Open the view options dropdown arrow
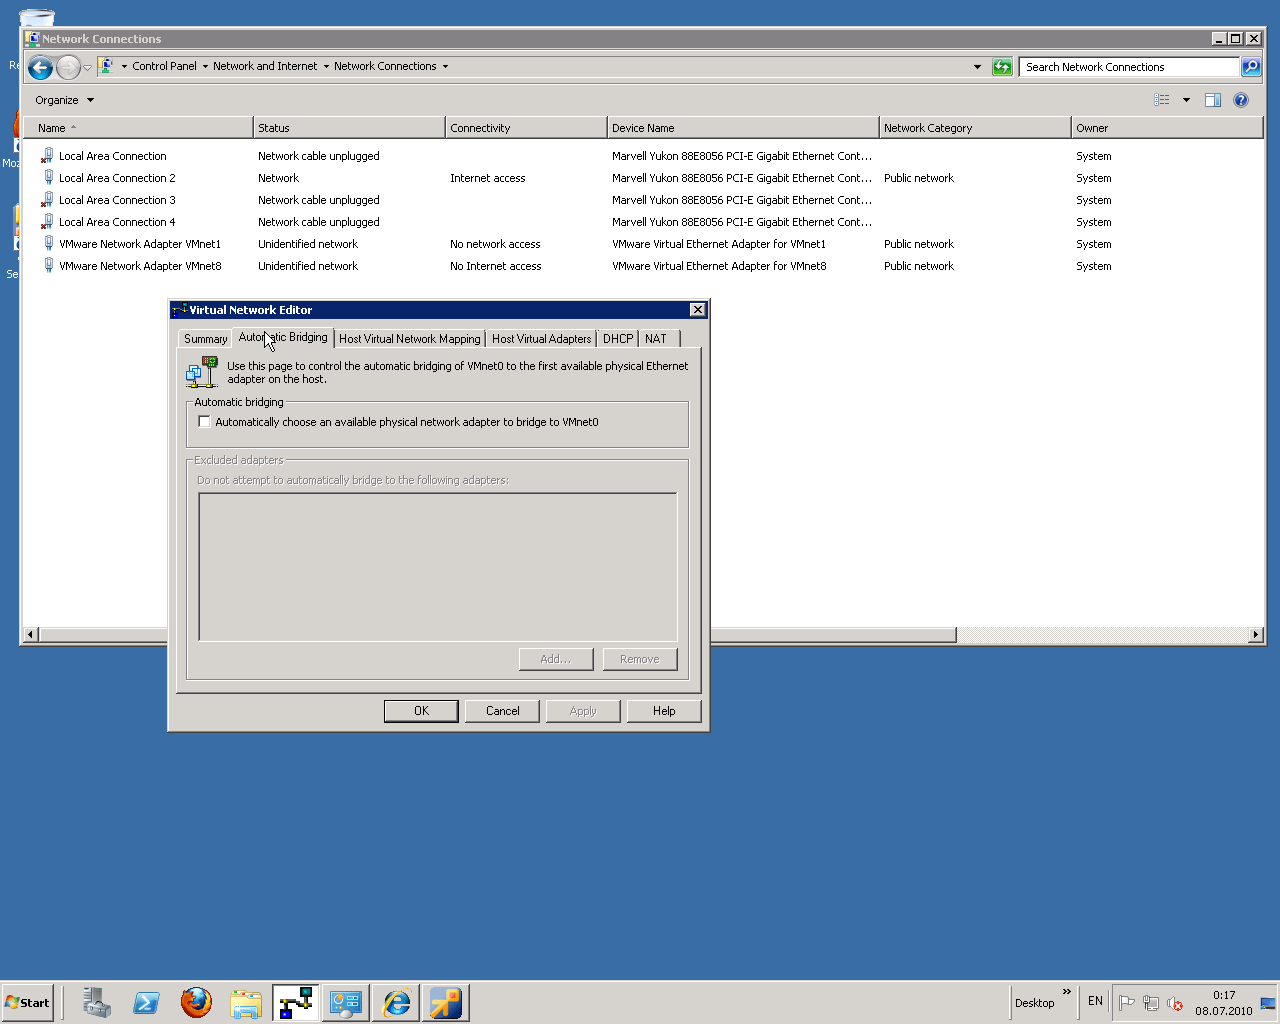 coord(1186,100)
